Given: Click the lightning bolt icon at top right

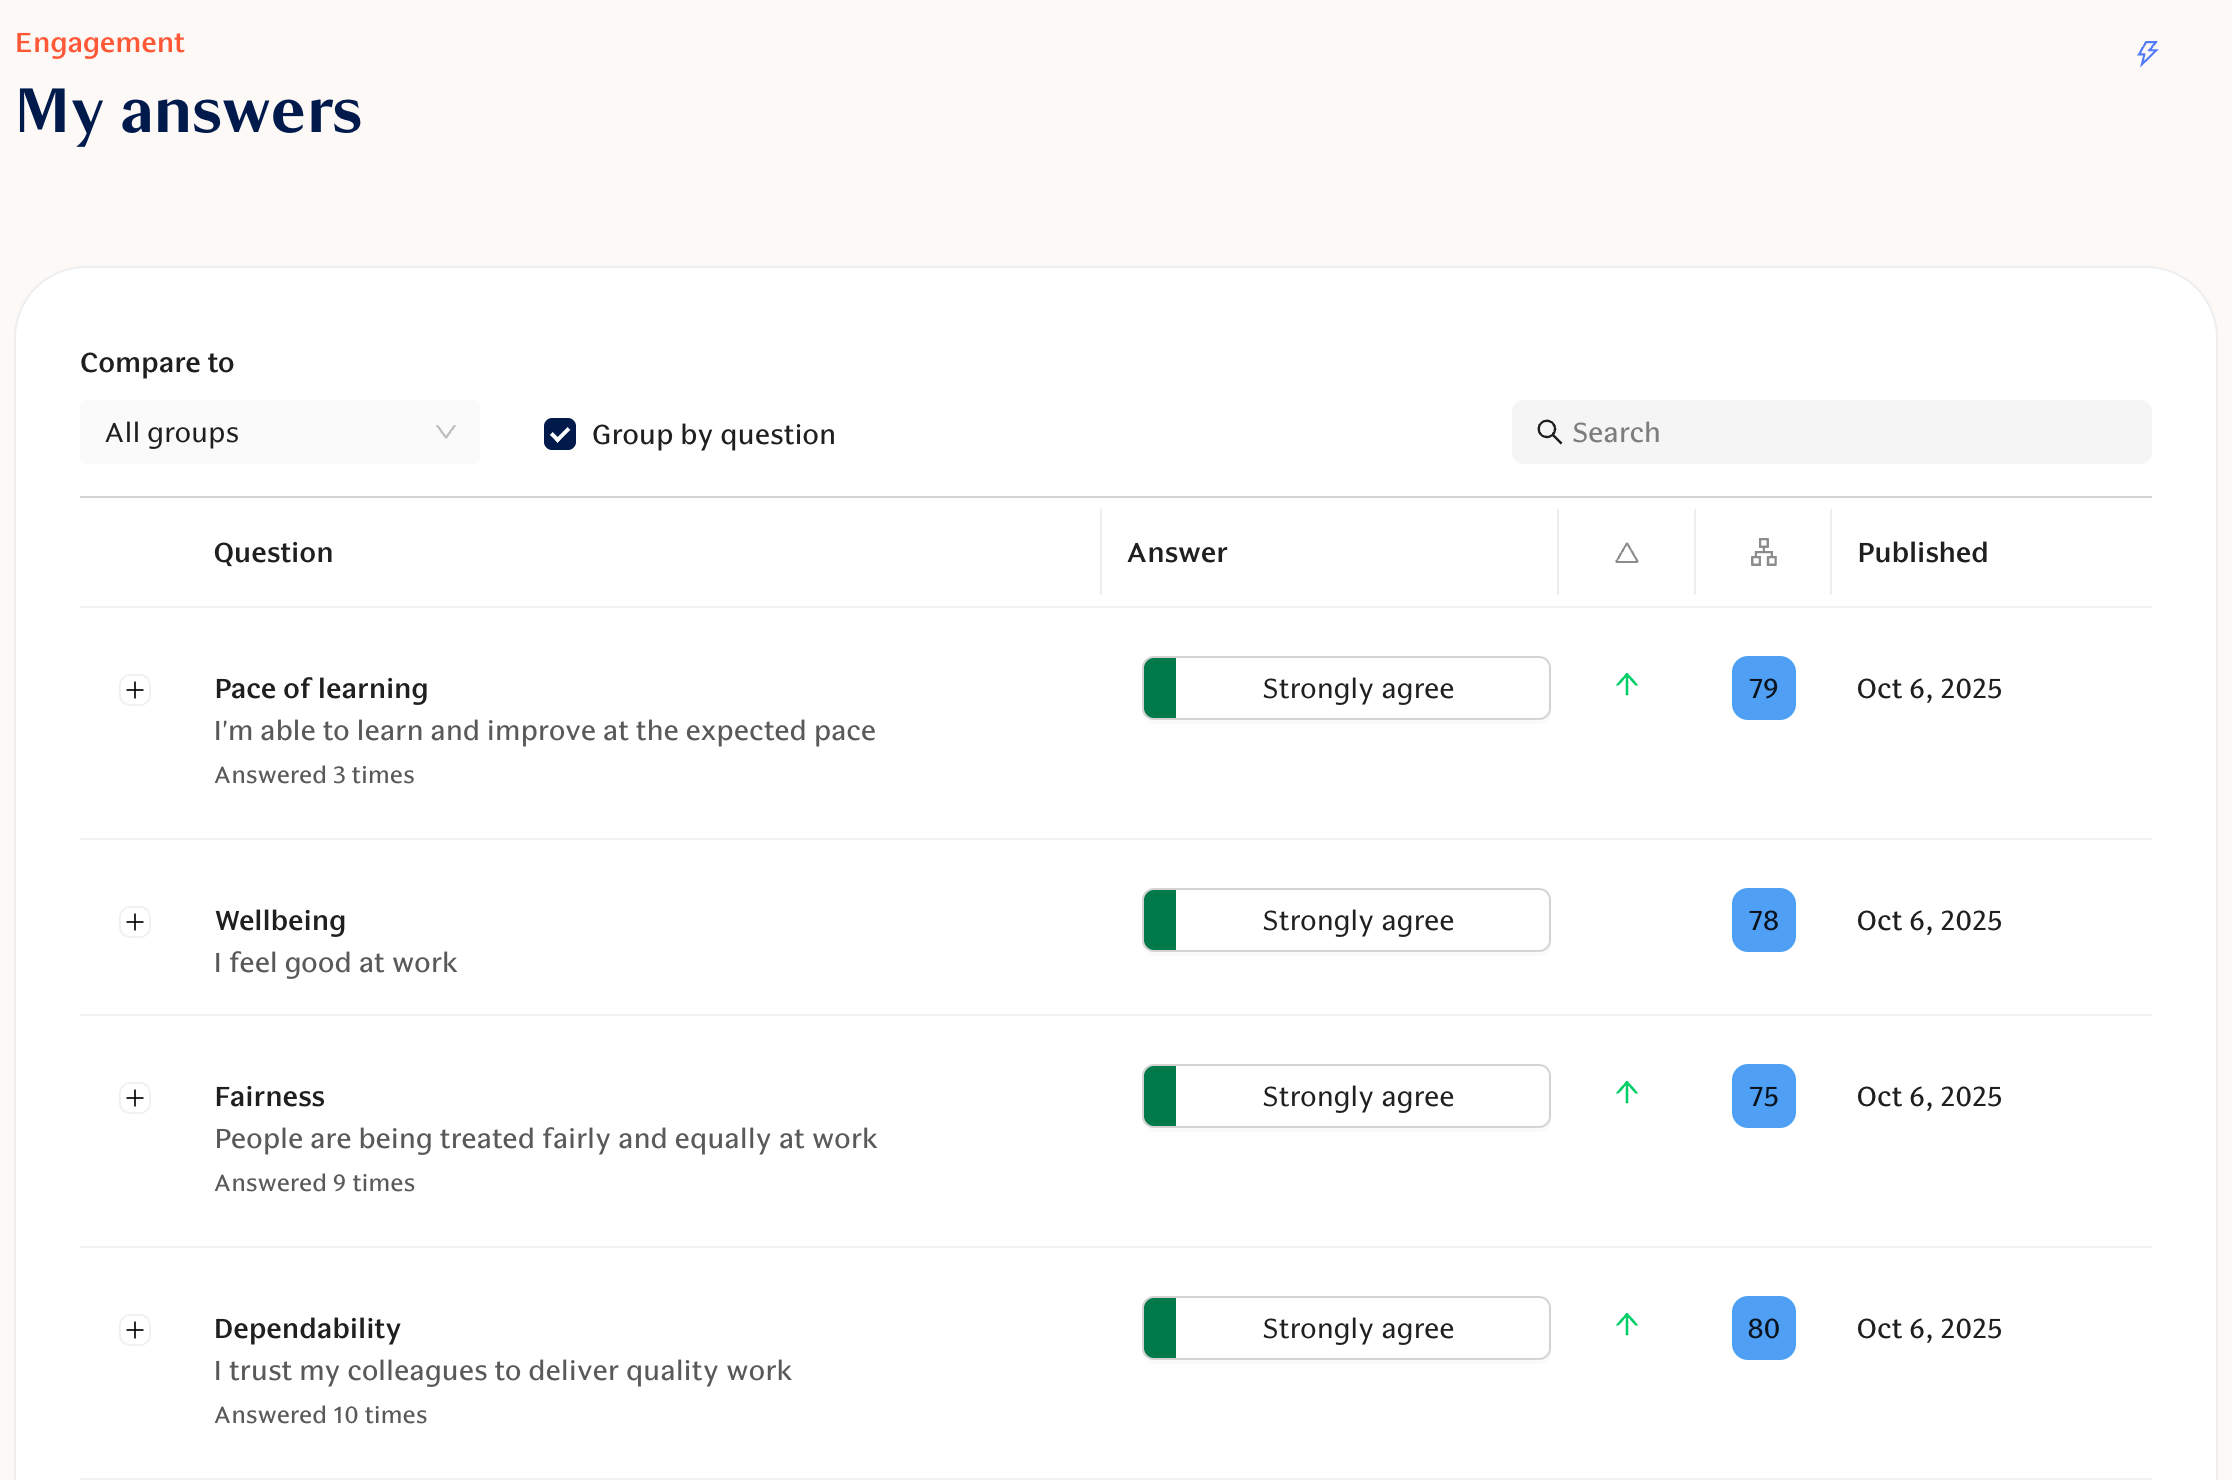Looking at the screenshot, I should coord(2147,52).
